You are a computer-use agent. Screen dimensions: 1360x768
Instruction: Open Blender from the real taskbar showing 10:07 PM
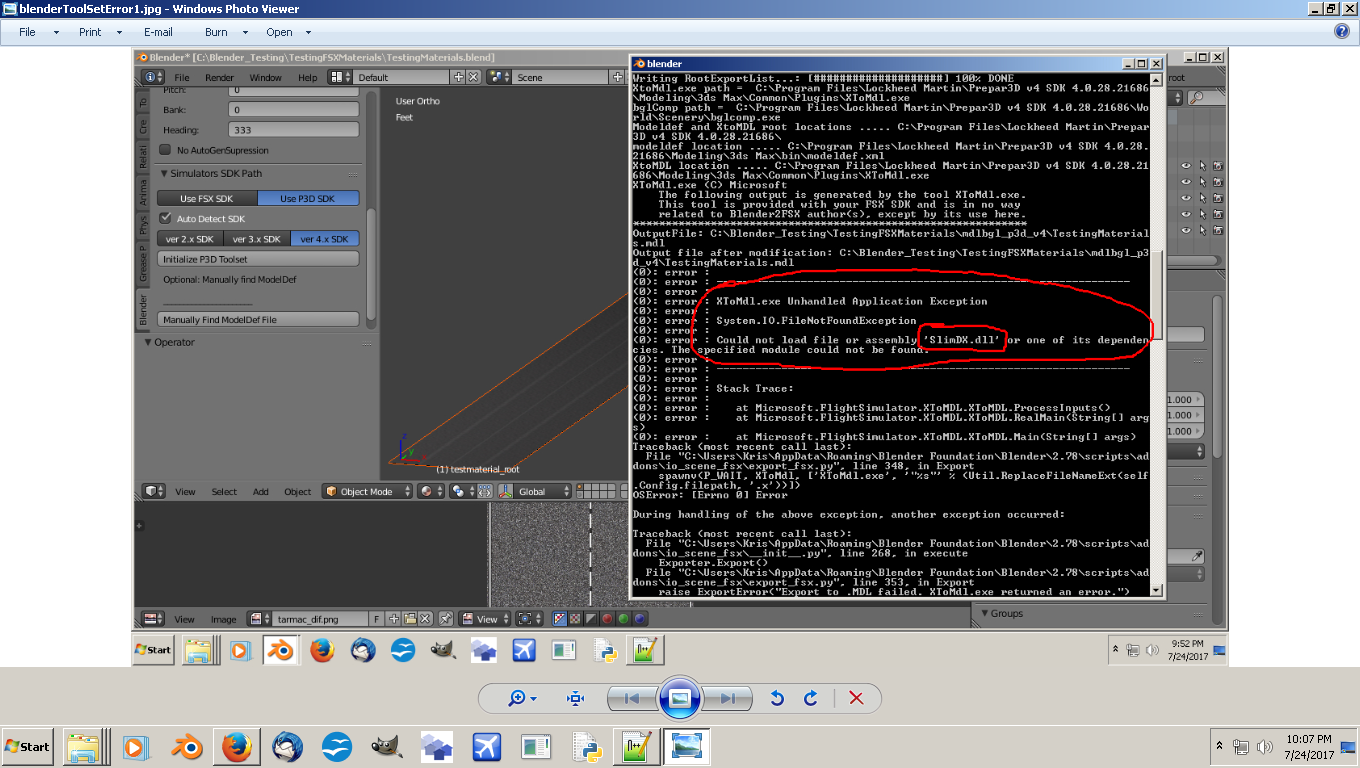186,746
